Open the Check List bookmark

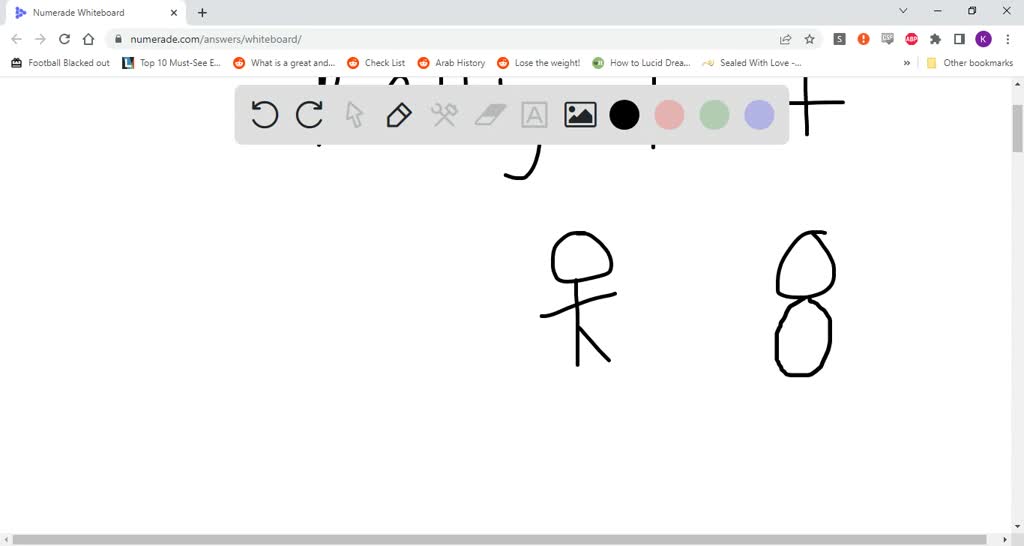pos(376,63)
